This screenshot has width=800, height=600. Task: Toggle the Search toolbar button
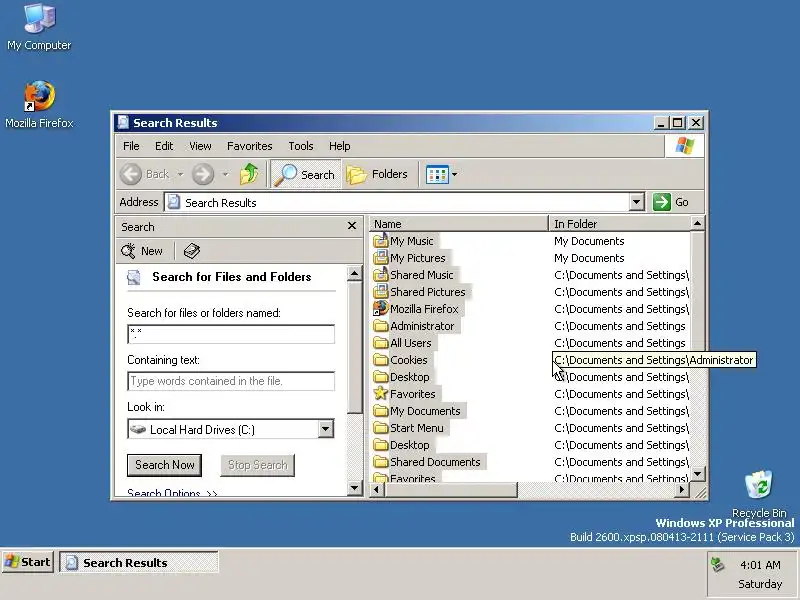305,174
